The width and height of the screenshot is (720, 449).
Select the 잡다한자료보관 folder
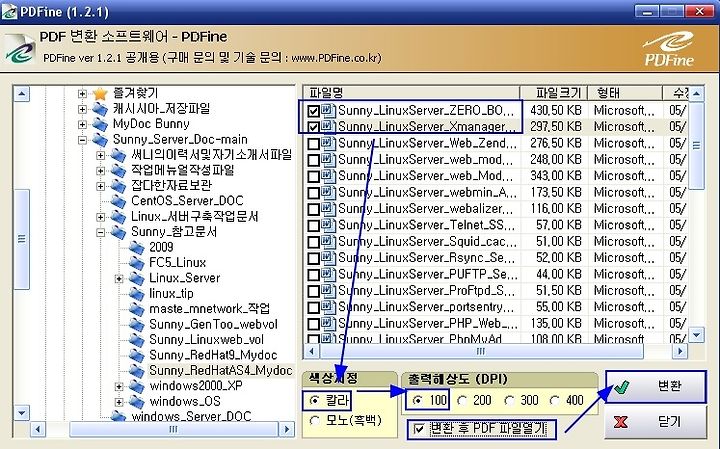171,185
